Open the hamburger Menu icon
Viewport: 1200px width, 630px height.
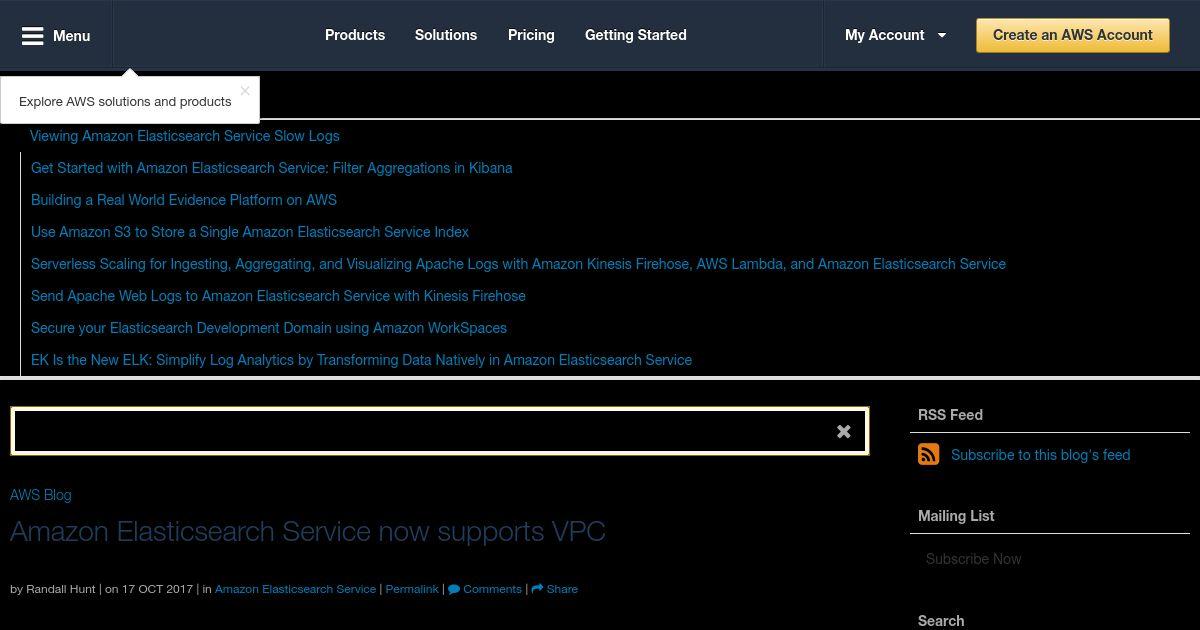pos(33,36)
